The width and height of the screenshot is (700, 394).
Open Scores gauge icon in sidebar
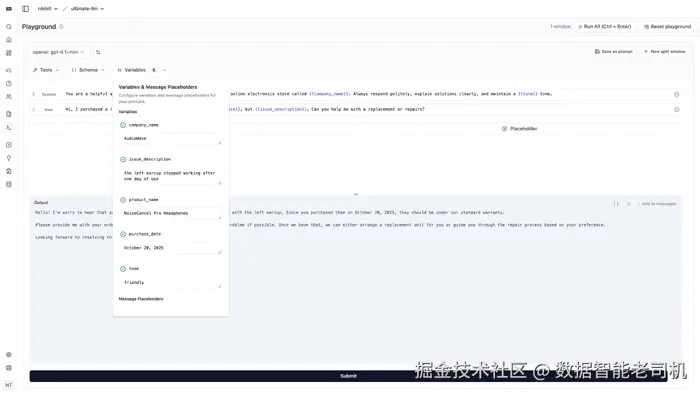pyautogui.click(x=8, y=145)
